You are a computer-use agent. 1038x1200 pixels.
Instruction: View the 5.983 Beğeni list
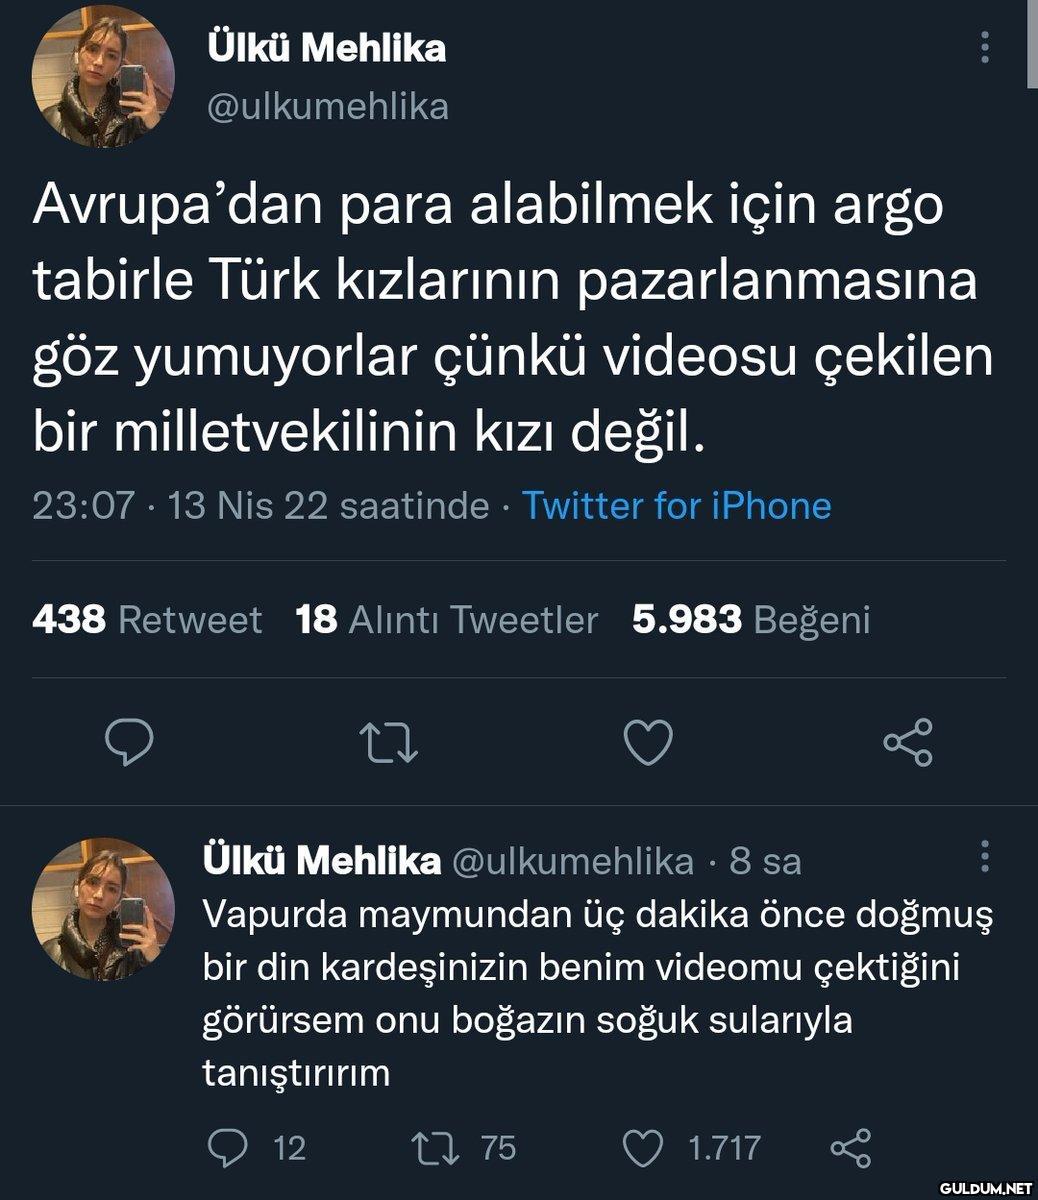pyautogui.click(x=751, y=620)
